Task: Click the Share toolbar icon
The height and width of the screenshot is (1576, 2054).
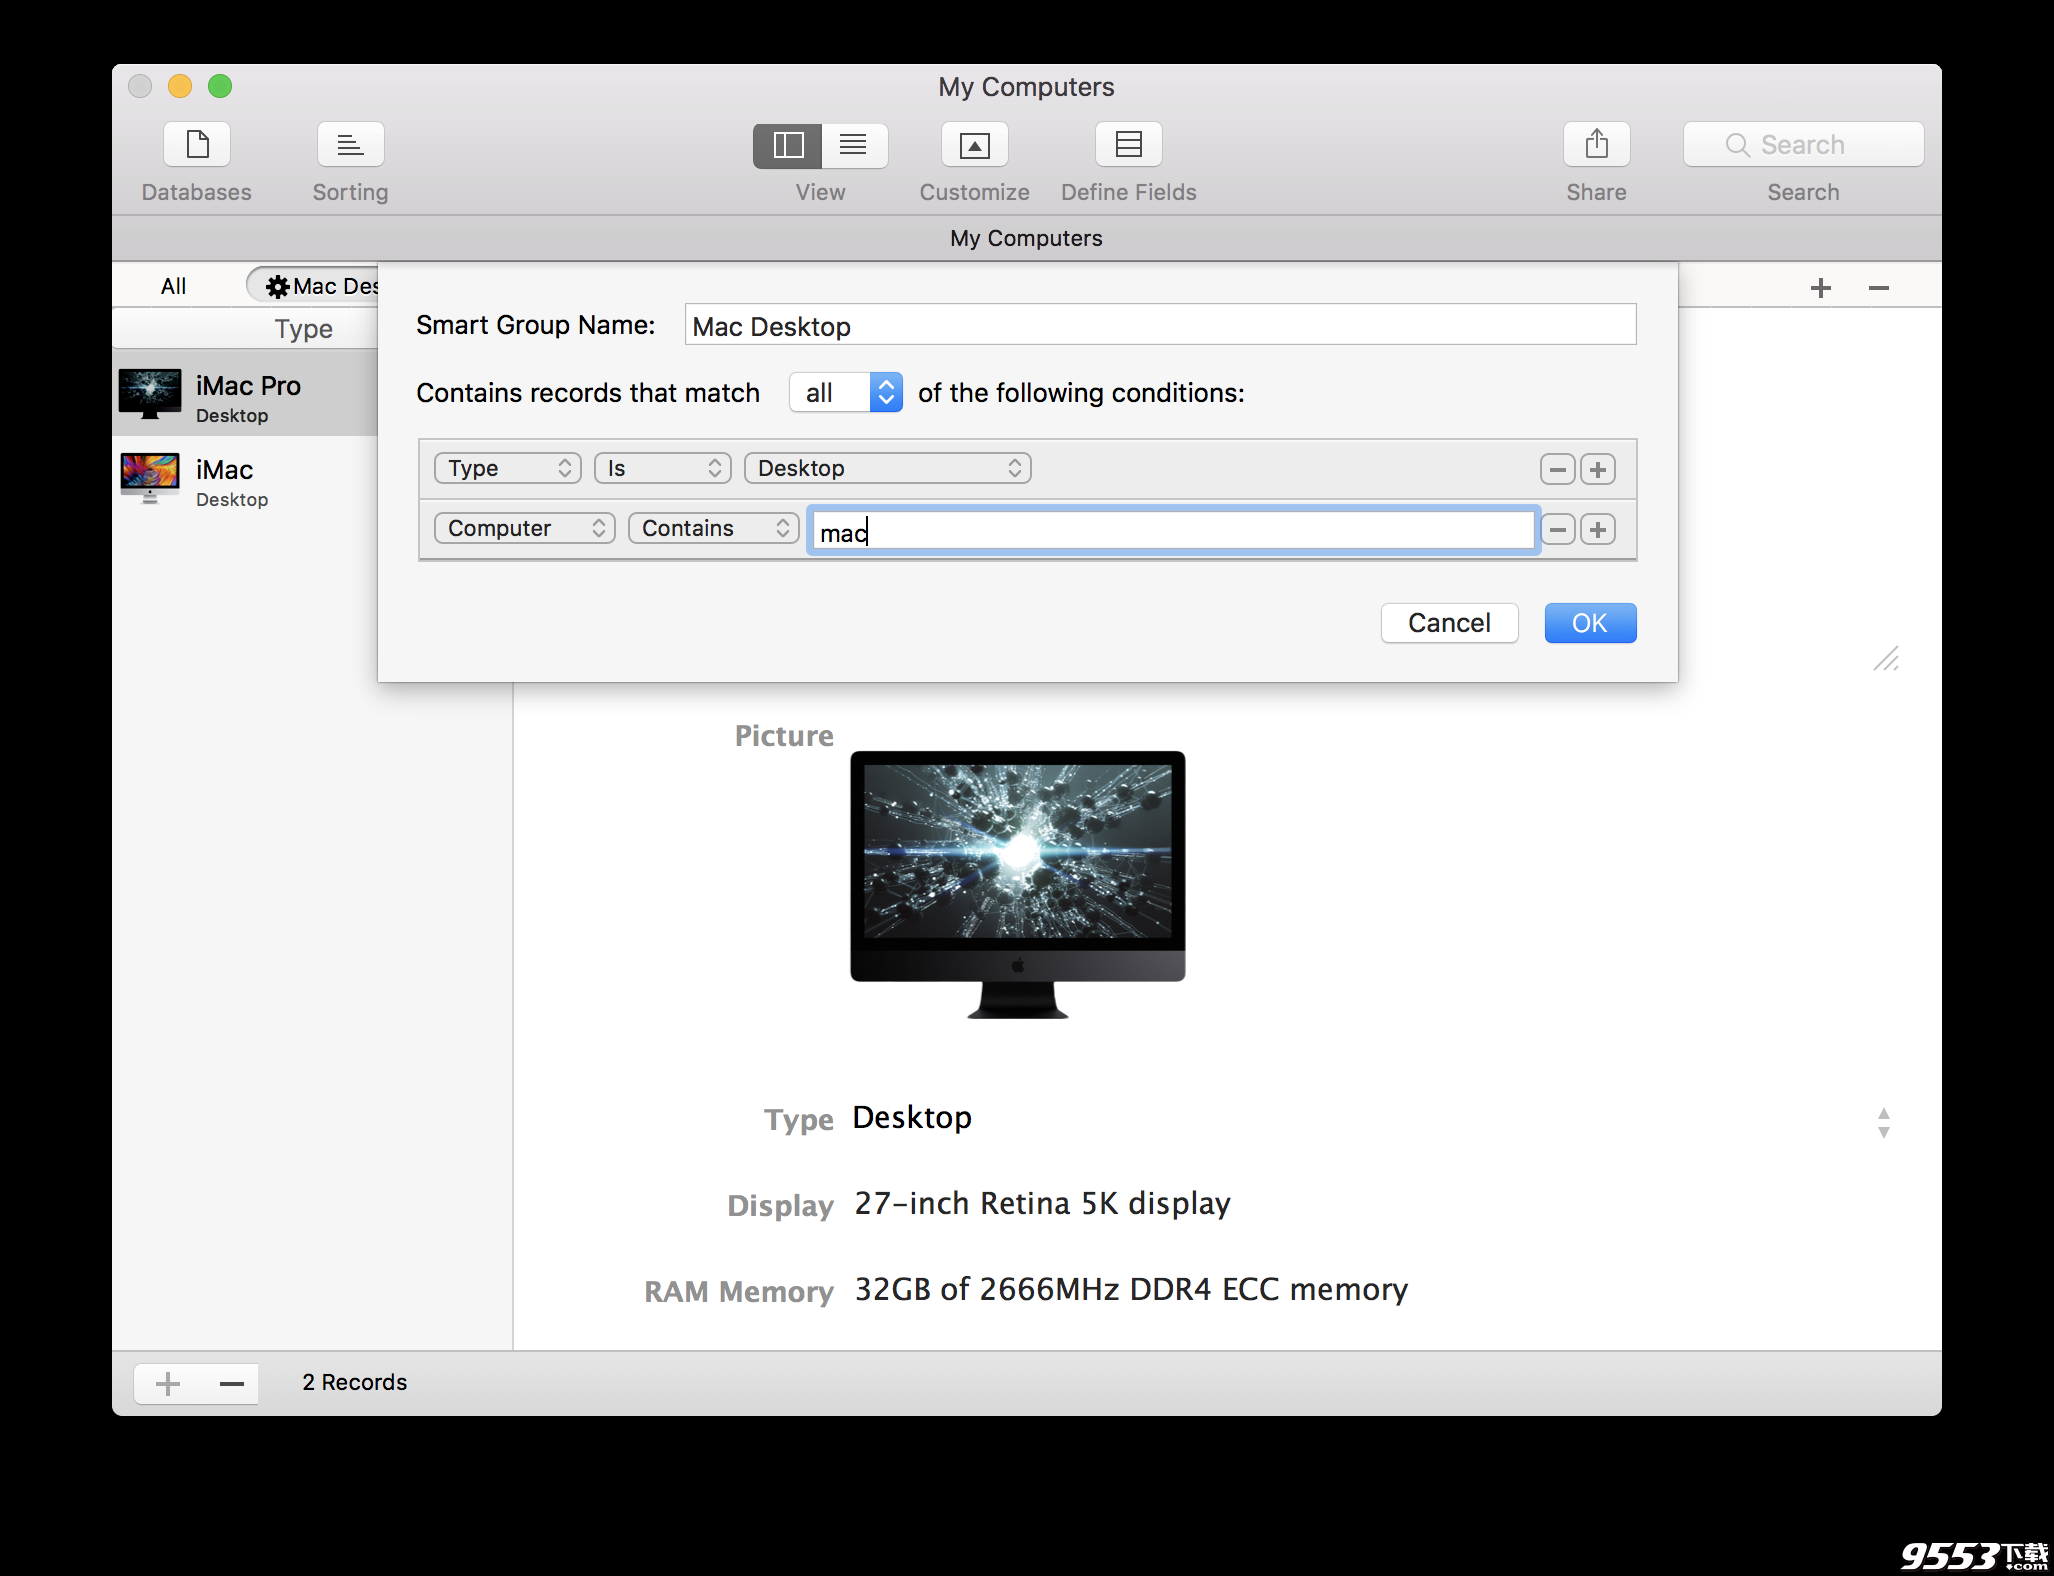Action: point(1597,146)
